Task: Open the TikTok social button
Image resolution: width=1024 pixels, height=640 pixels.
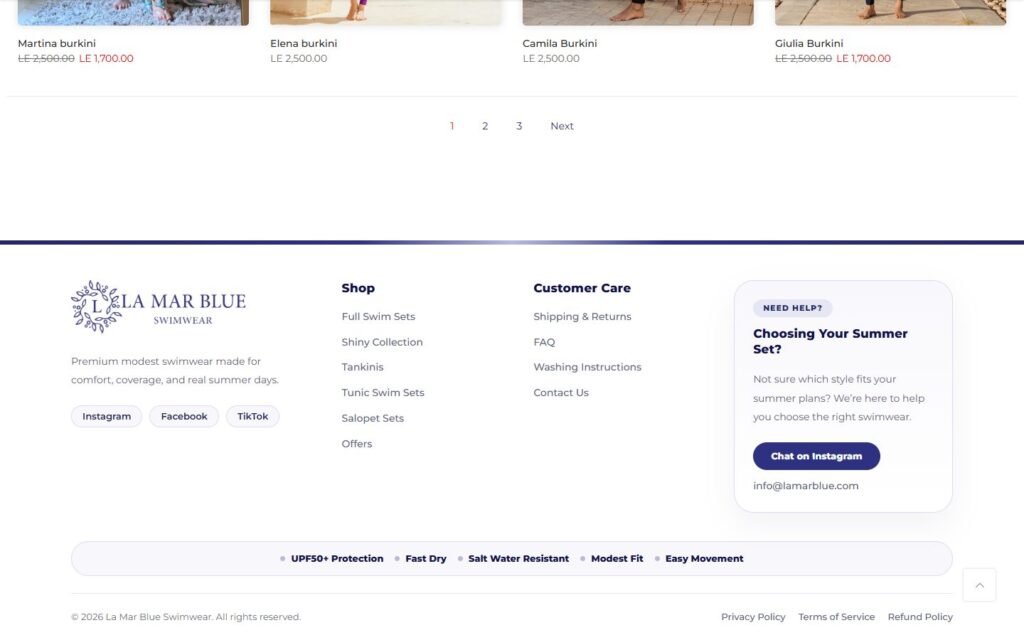Action: point(253,417)
